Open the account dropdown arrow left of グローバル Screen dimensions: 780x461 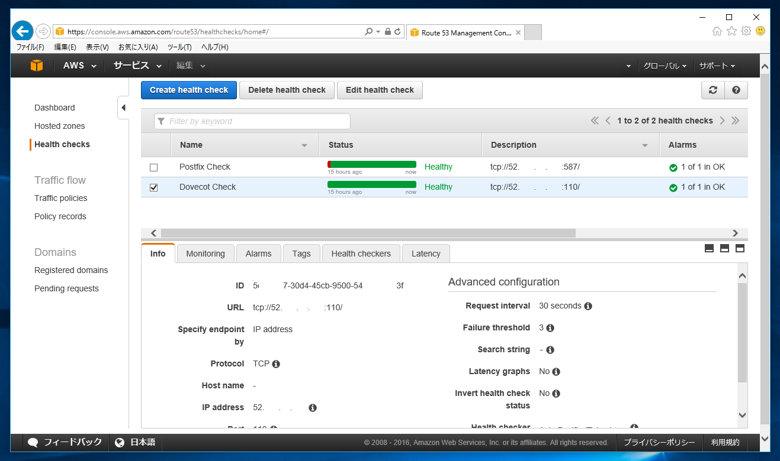[628, 66]
